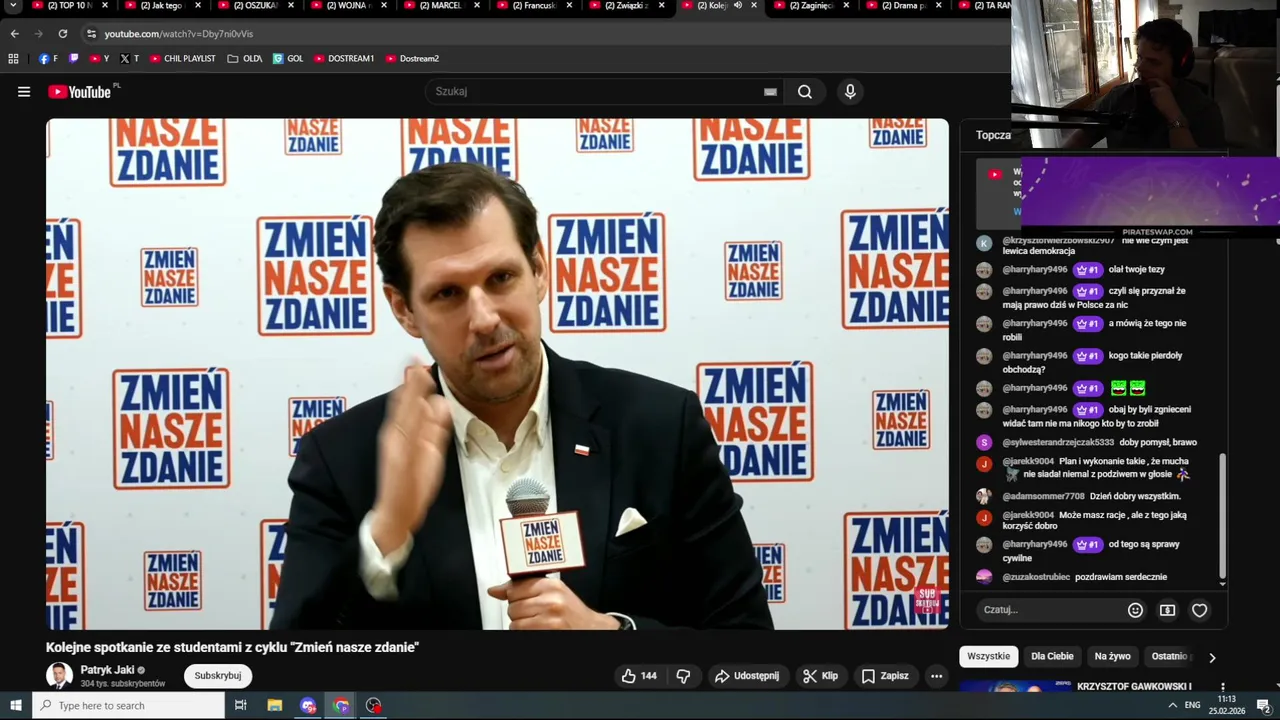Open the Facebook F bookmark

pyautogui.click(x=48, y=59)
